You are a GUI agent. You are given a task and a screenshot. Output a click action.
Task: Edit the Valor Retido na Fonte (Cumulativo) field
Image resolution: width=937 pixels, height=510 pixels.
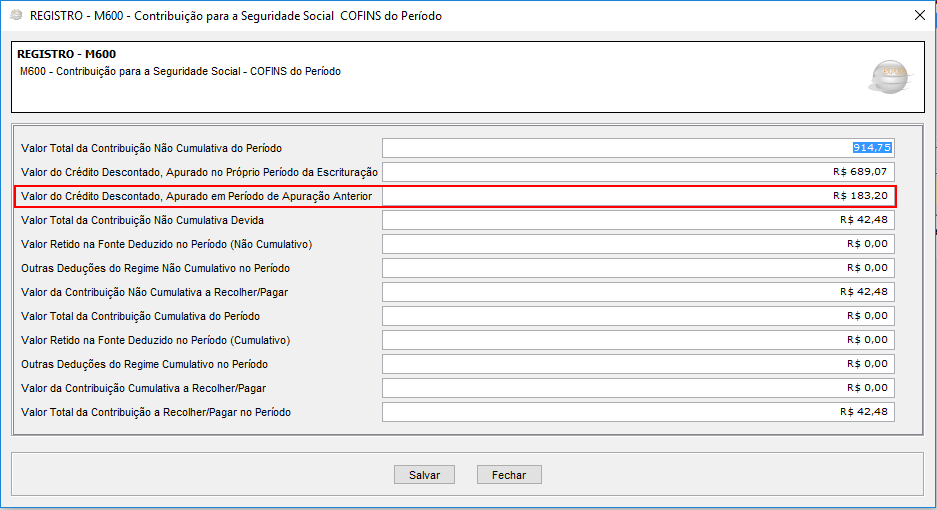point(638,340)
